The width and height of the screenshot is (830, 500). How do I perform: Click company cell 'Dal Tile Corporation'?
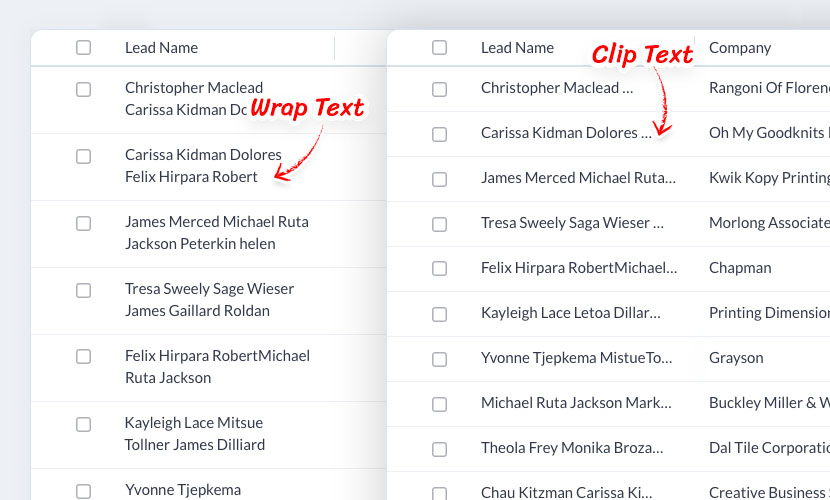(x=769, y=448)
